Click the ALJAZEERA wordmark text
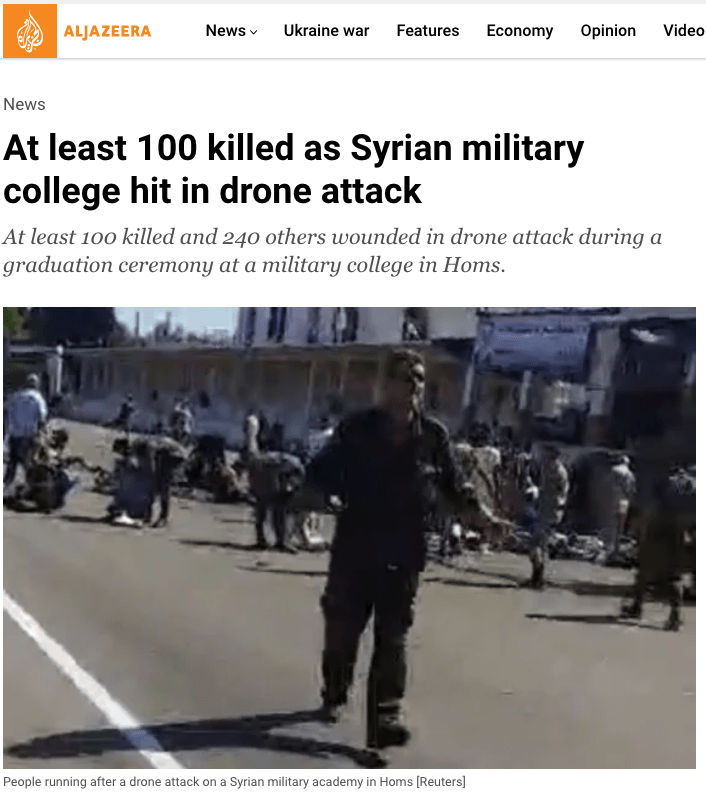The width and height of the screenshot is (706, 798). tap(107, 32)
